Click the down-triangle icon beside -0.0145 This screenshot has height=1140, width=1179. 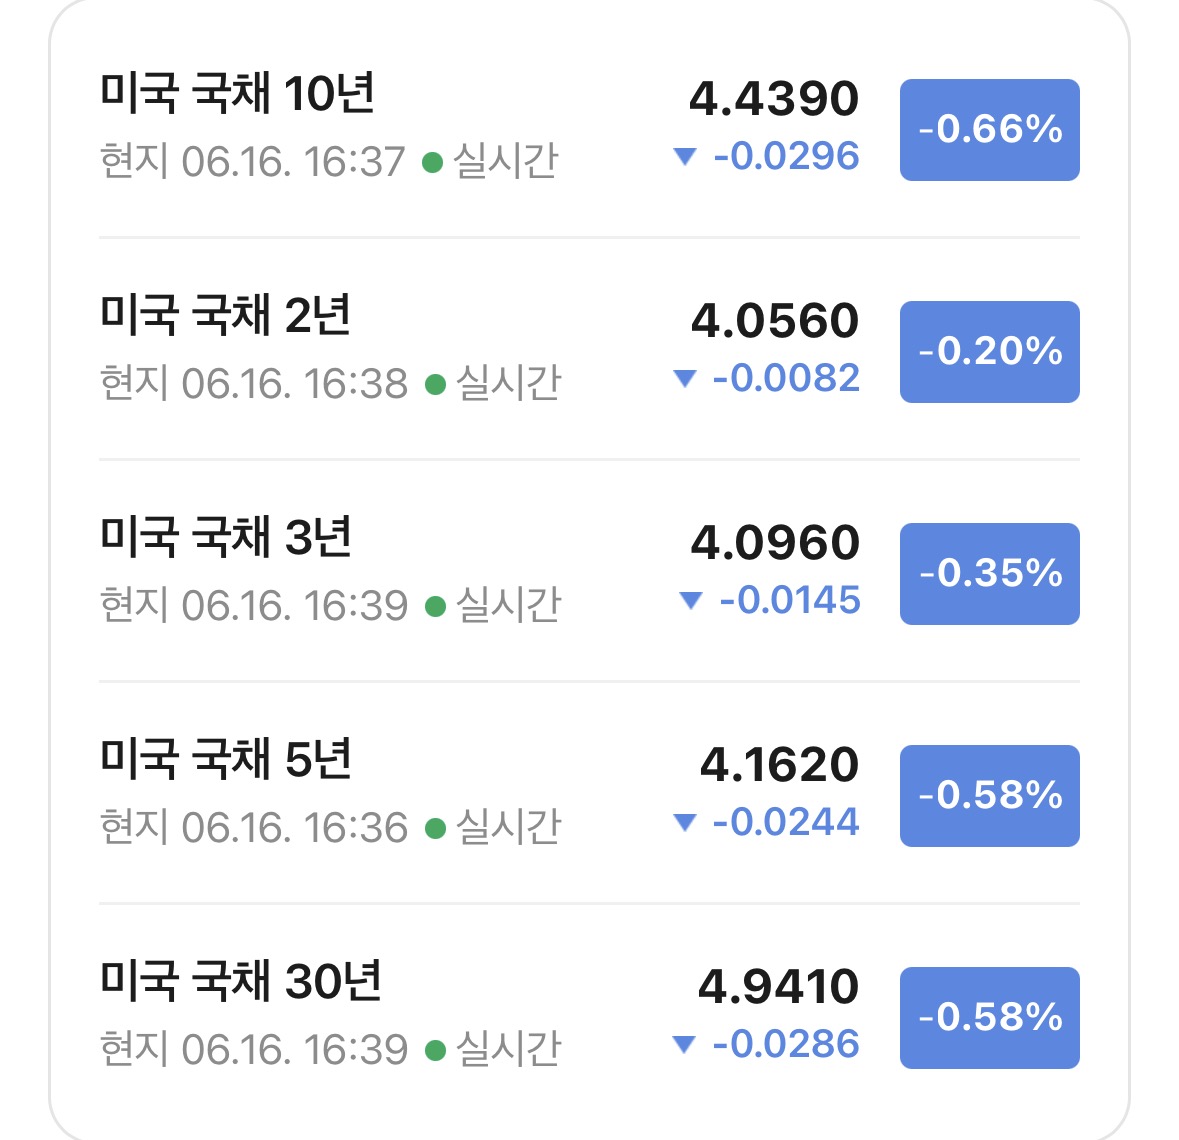coord(690,600)
